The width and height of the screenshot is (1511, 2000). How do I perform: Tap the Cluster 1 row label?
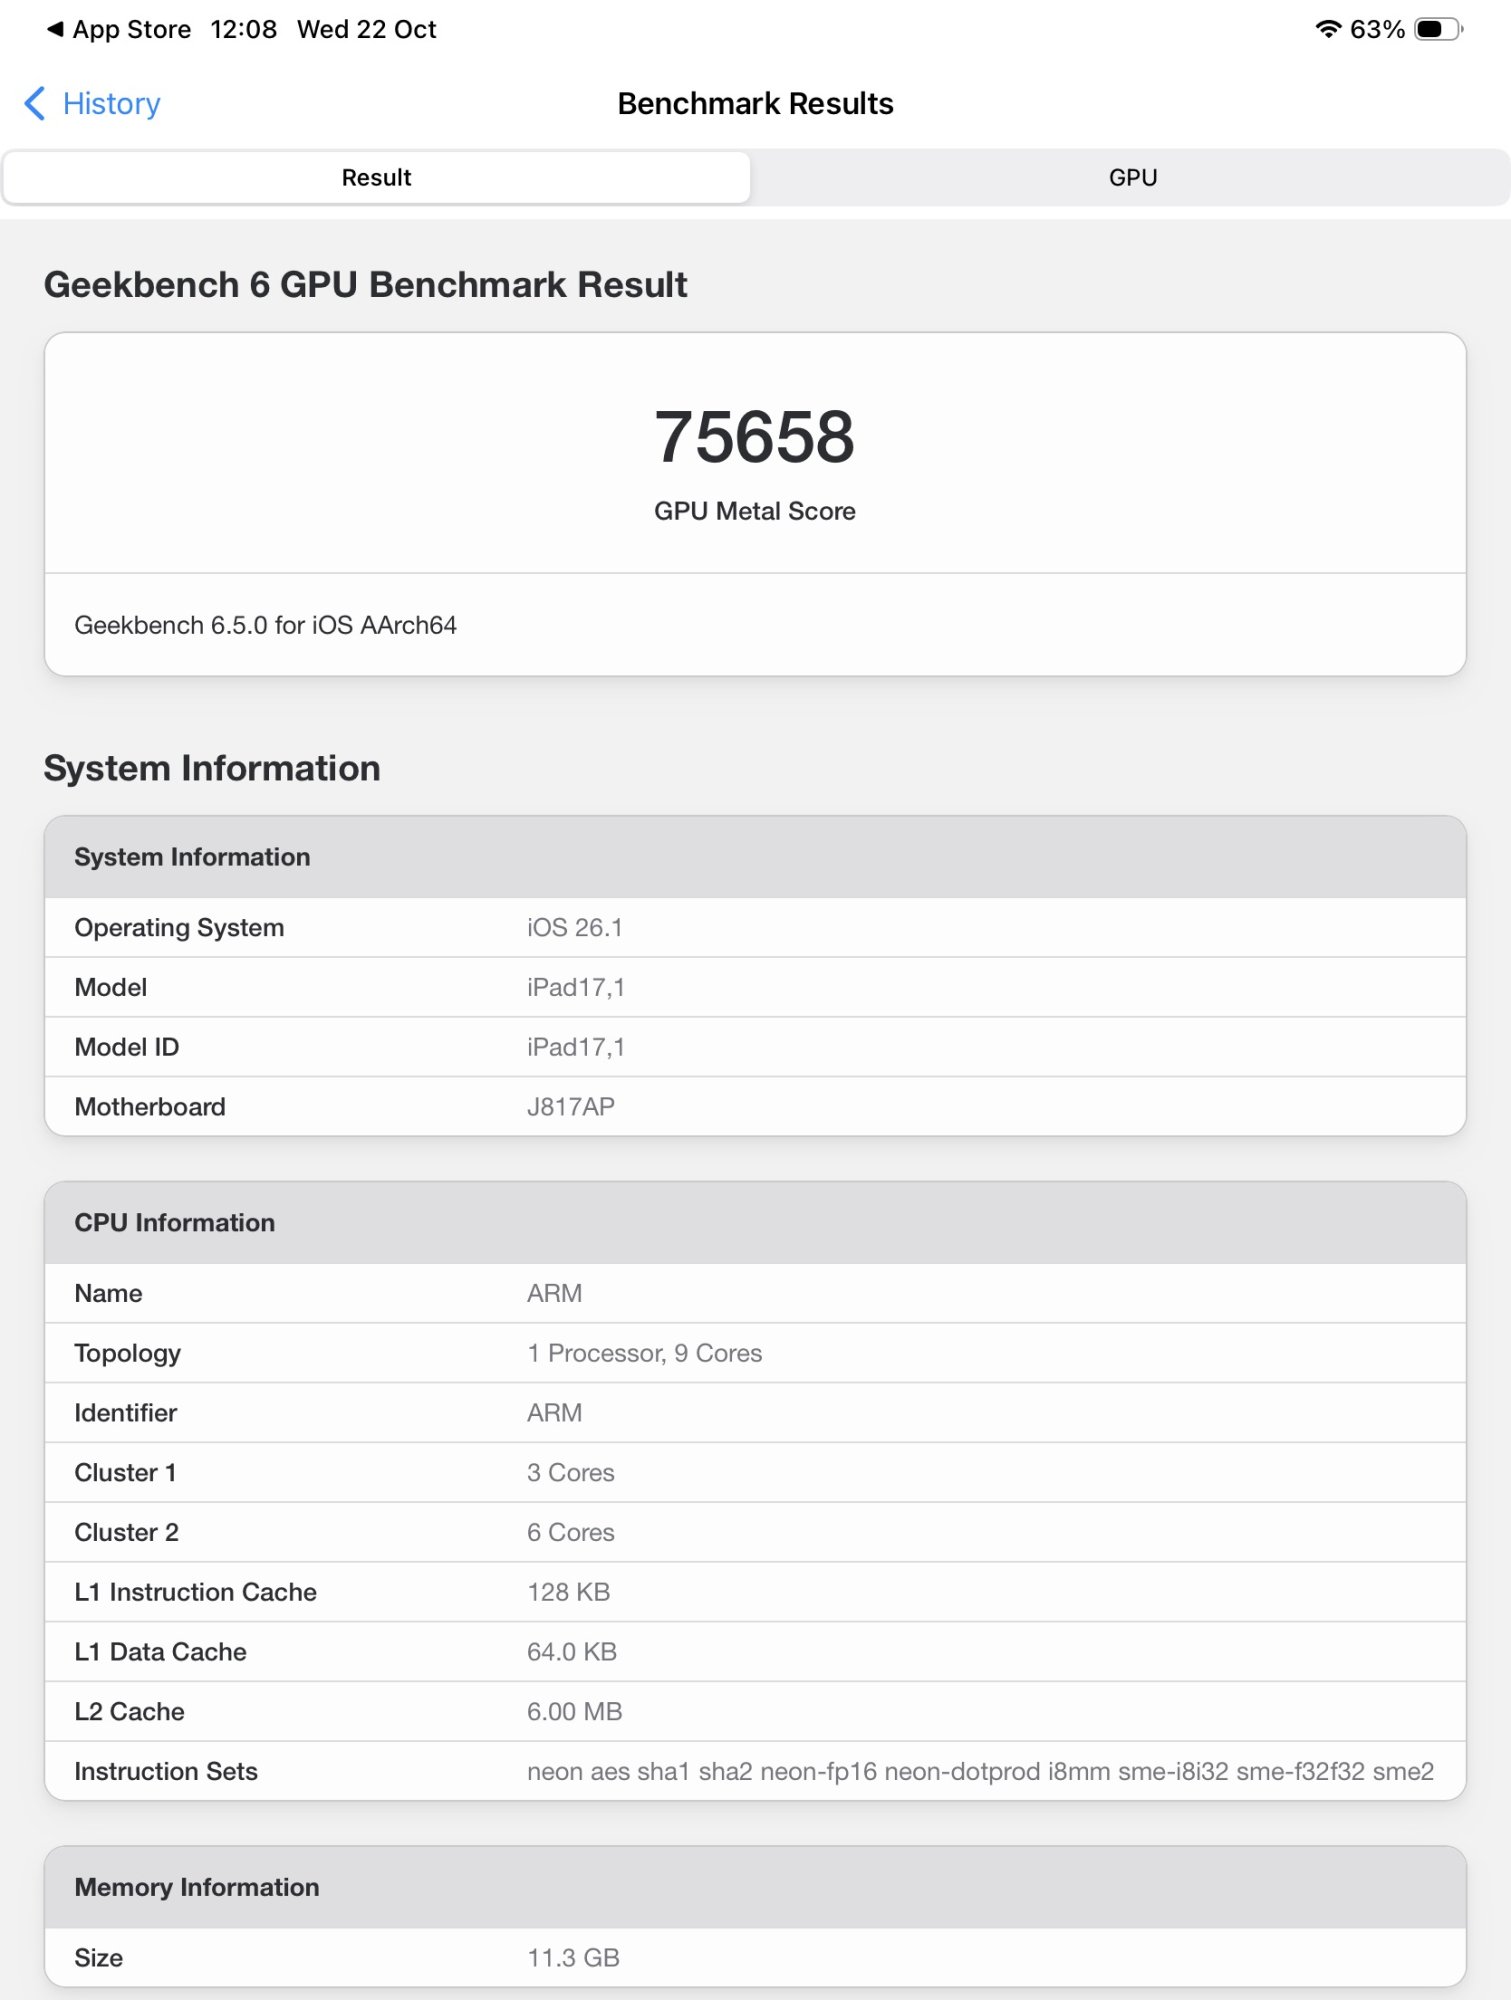click(x=125, y=1472)
